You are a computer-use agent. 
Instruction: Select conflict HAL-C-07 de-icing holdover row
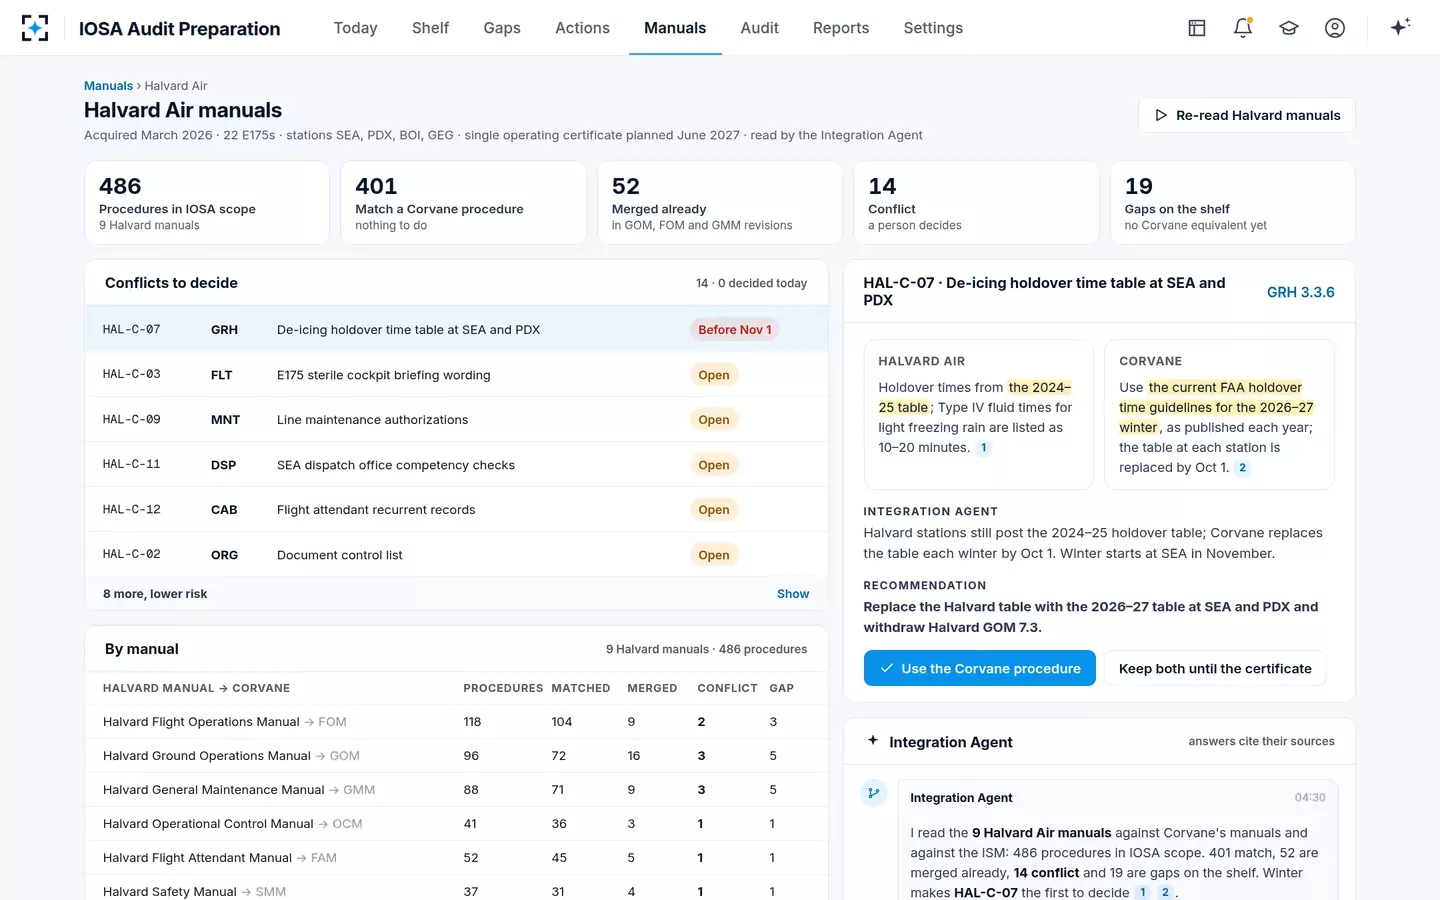click(456, 329)
